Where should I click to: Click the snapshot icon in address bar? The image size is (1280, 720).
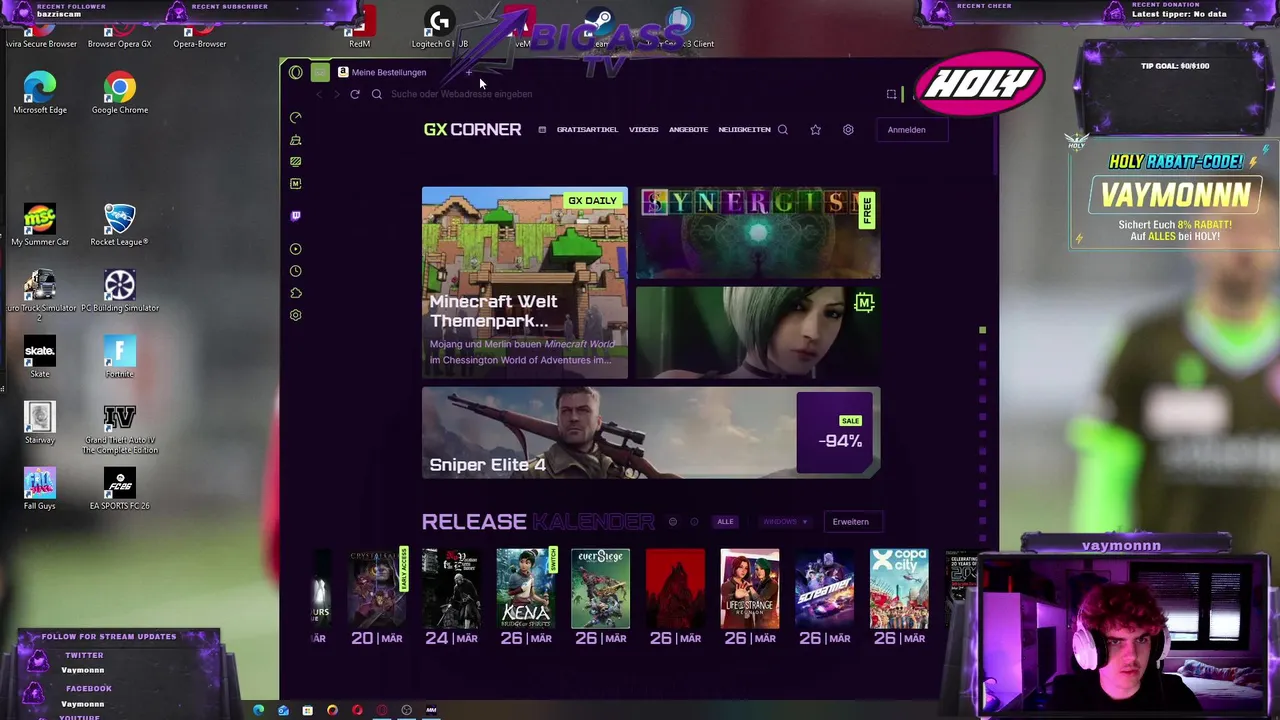pos(891,94)
